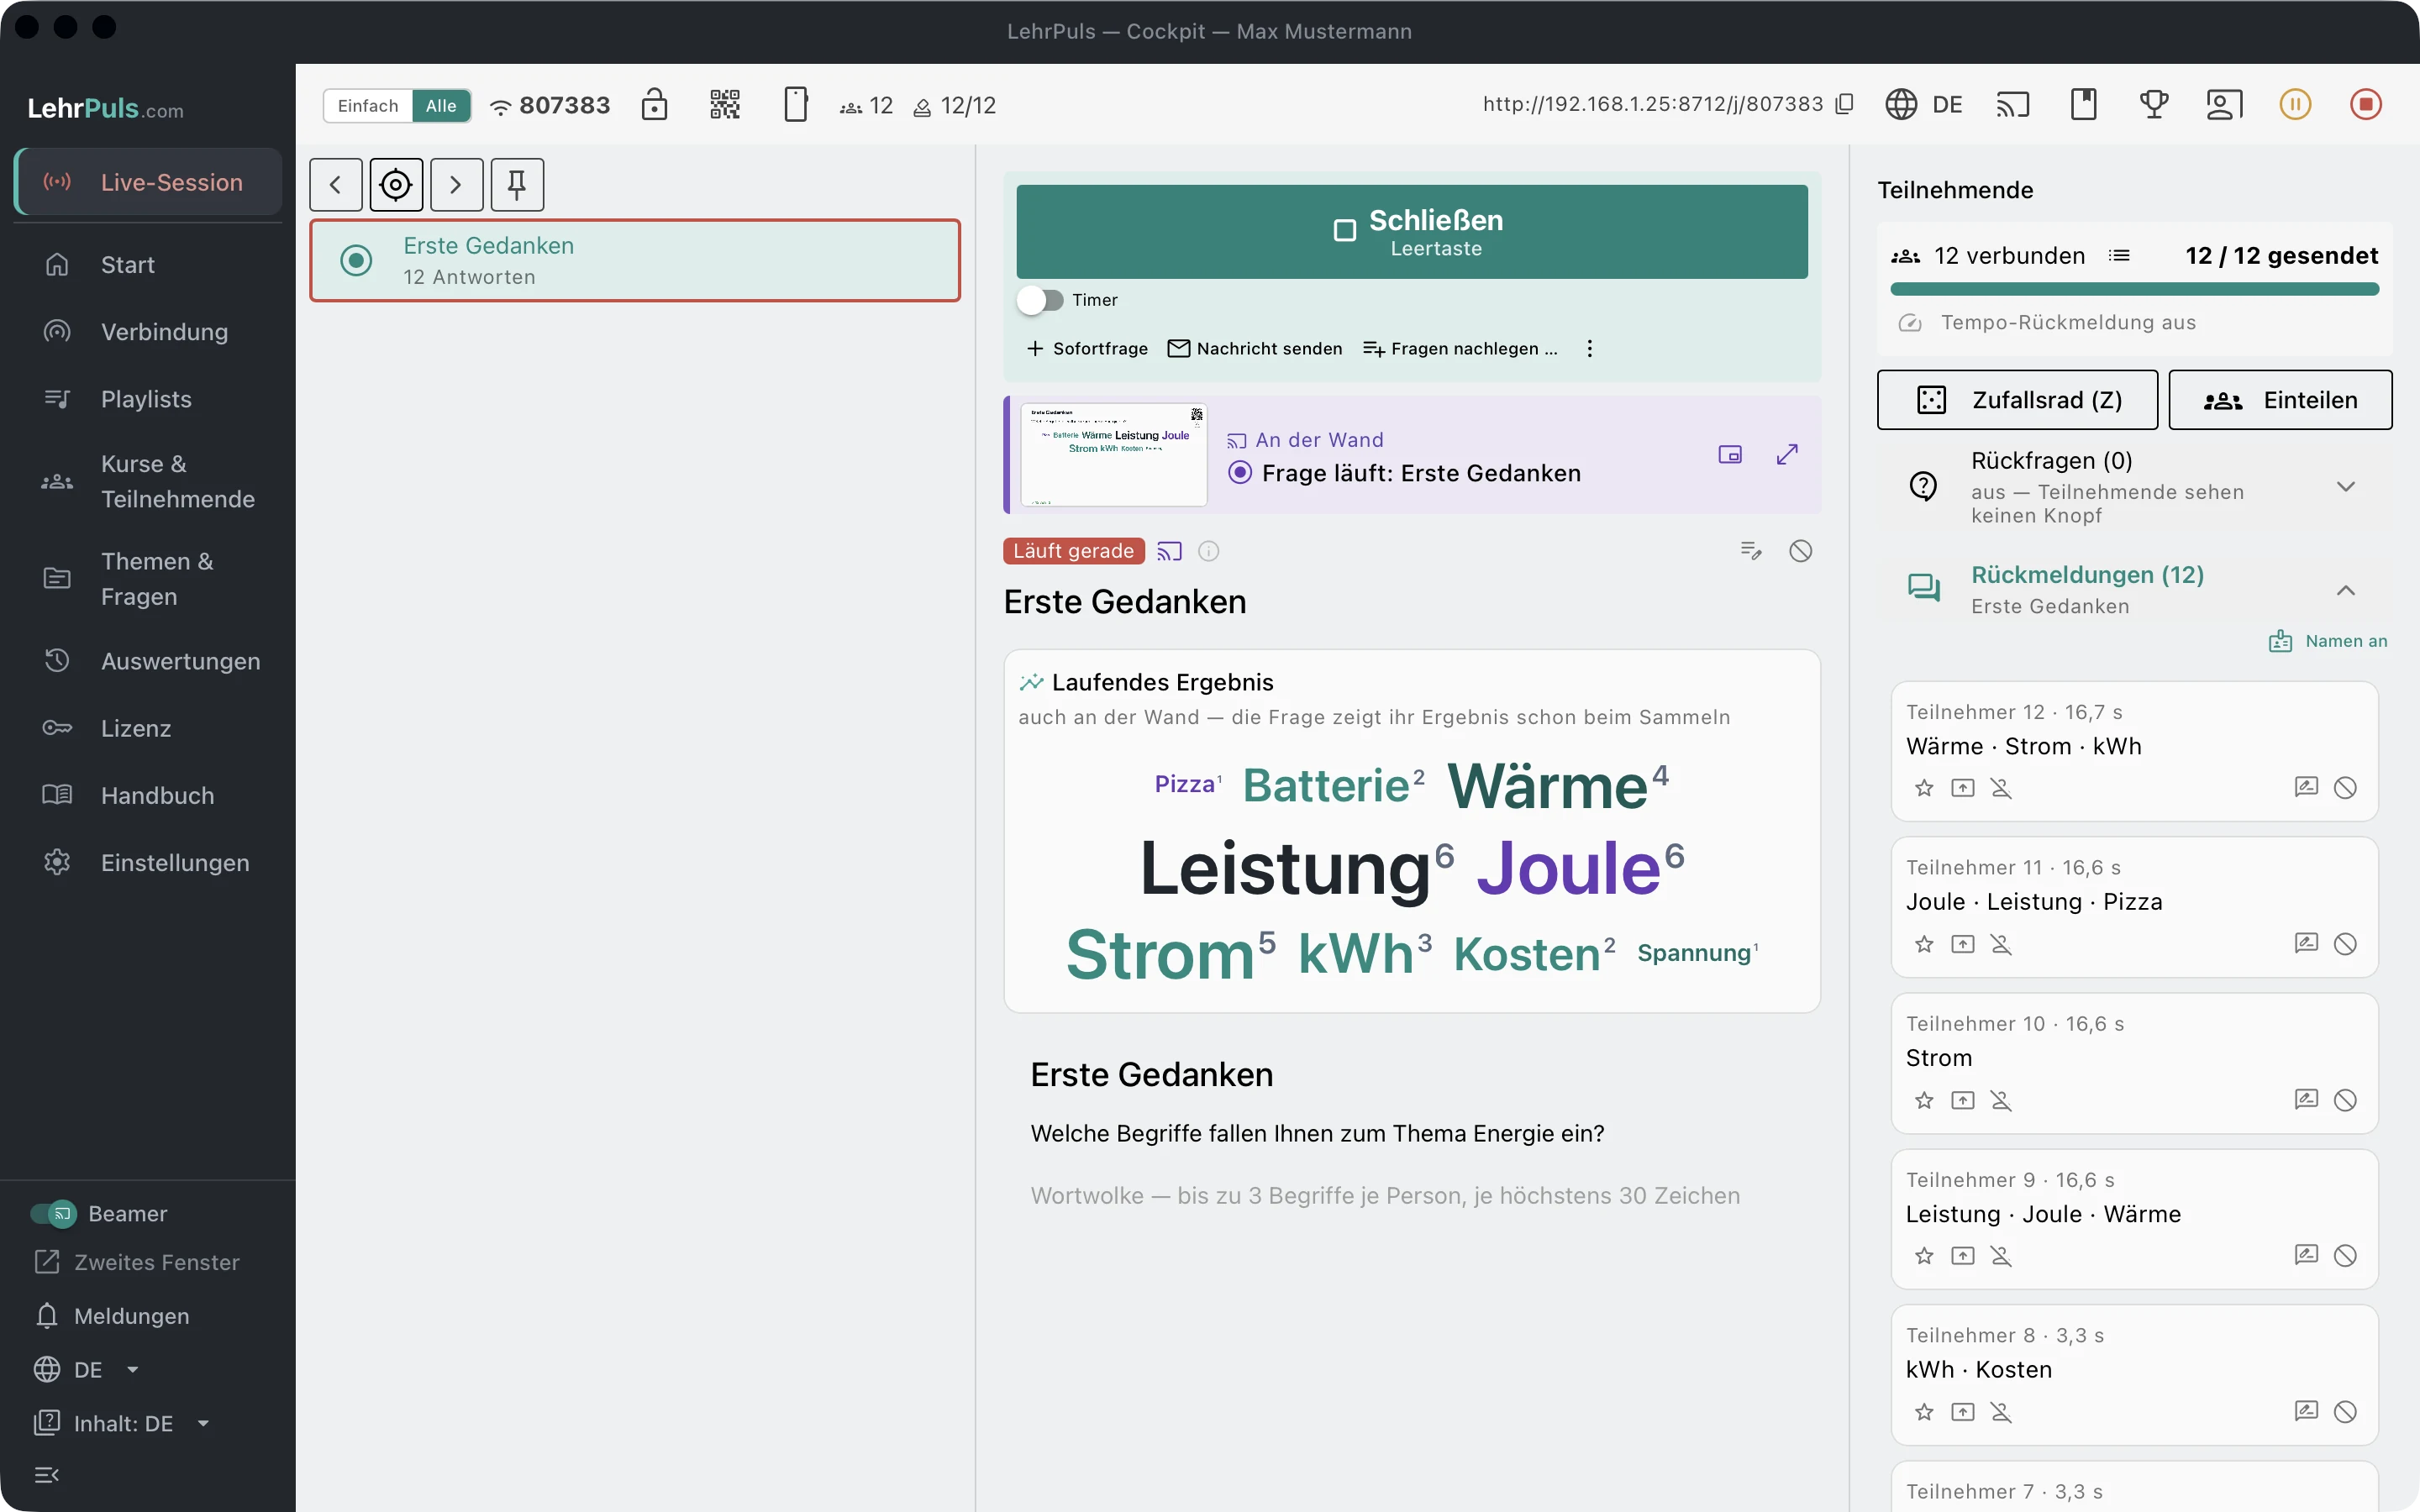Screen dimensions: 2420x1512
Task: Click the Einteilen button
Action: click(2280, 400)
